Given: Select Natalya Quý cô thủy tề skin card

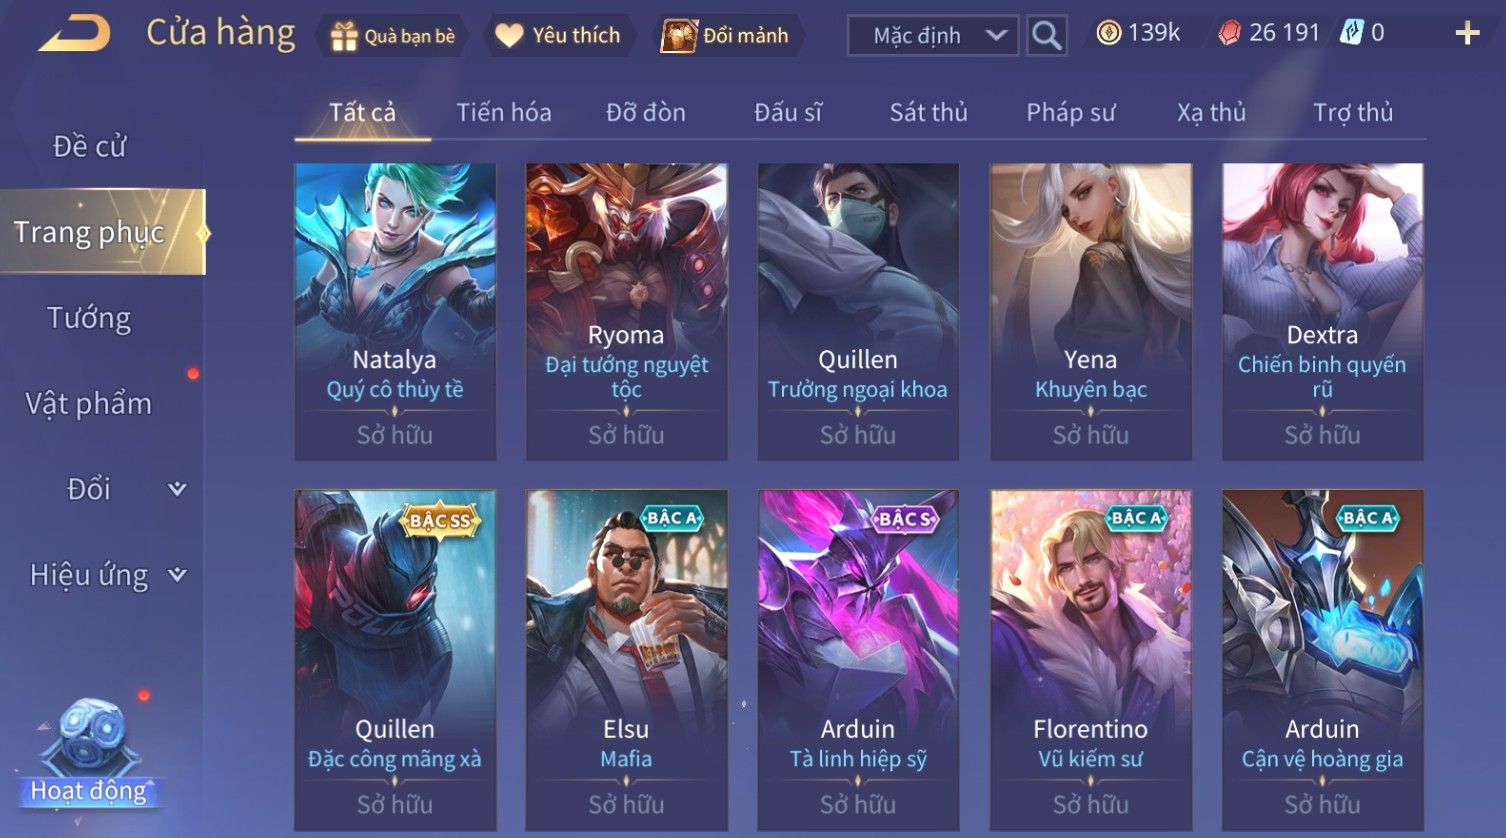Looking at the screenshot, I should 395,311.
